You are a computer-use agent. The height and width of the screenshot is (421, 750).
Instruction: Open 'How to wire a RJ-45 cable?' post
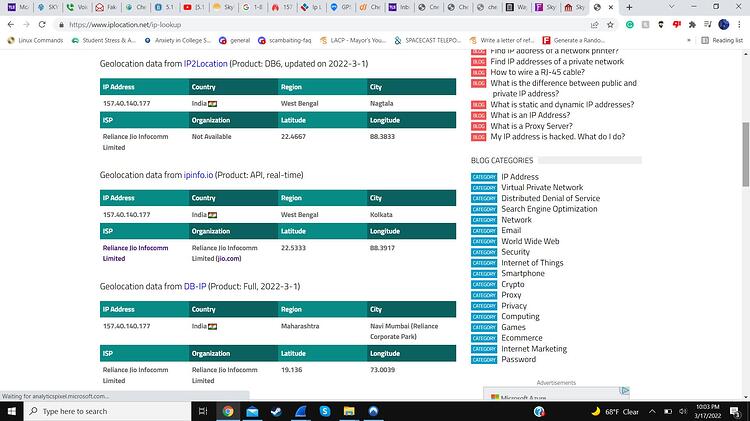537,72
